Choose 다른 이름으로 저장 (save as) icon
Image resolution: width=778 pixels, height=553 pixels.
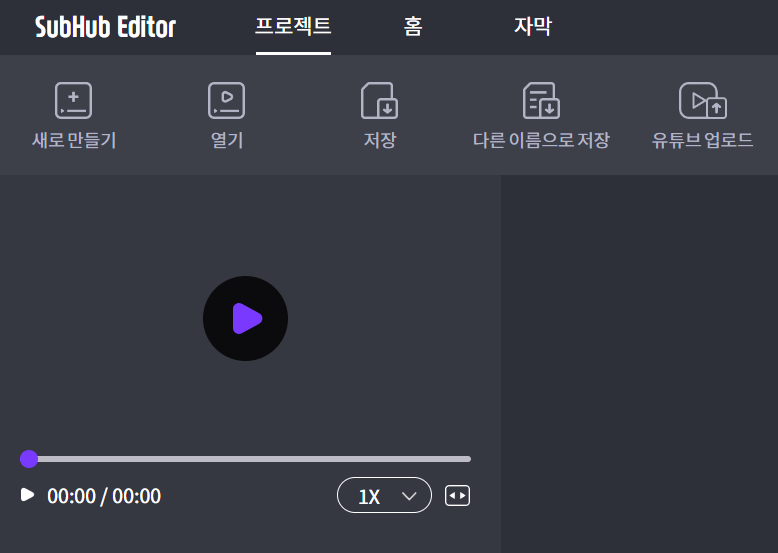541,101
